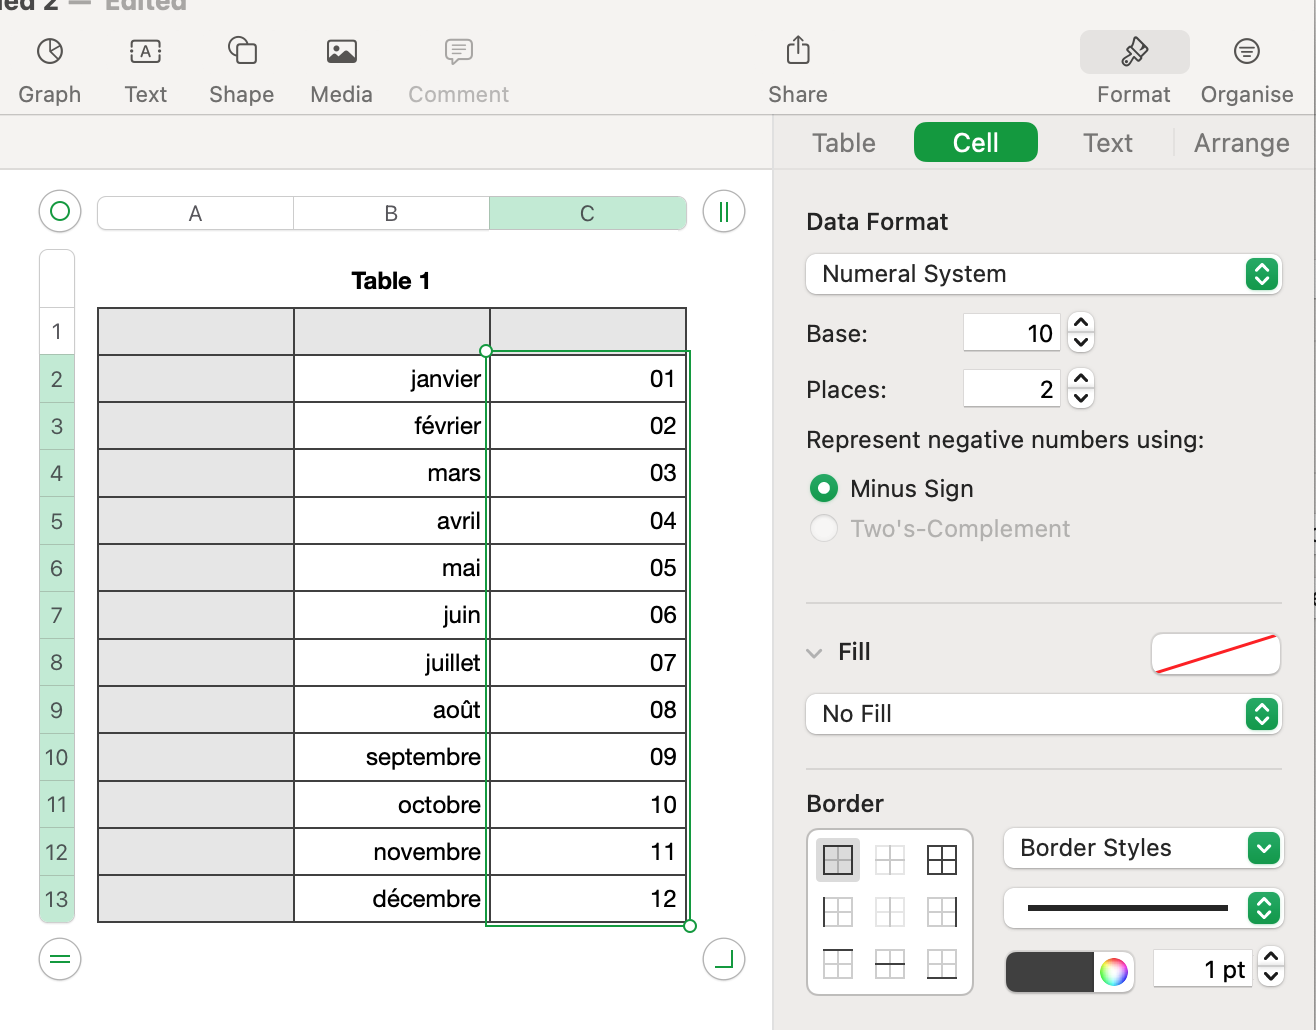The image size is (1316, 1030).
Task: Open the Border Styles dropdown
Action: [1143, 848]
